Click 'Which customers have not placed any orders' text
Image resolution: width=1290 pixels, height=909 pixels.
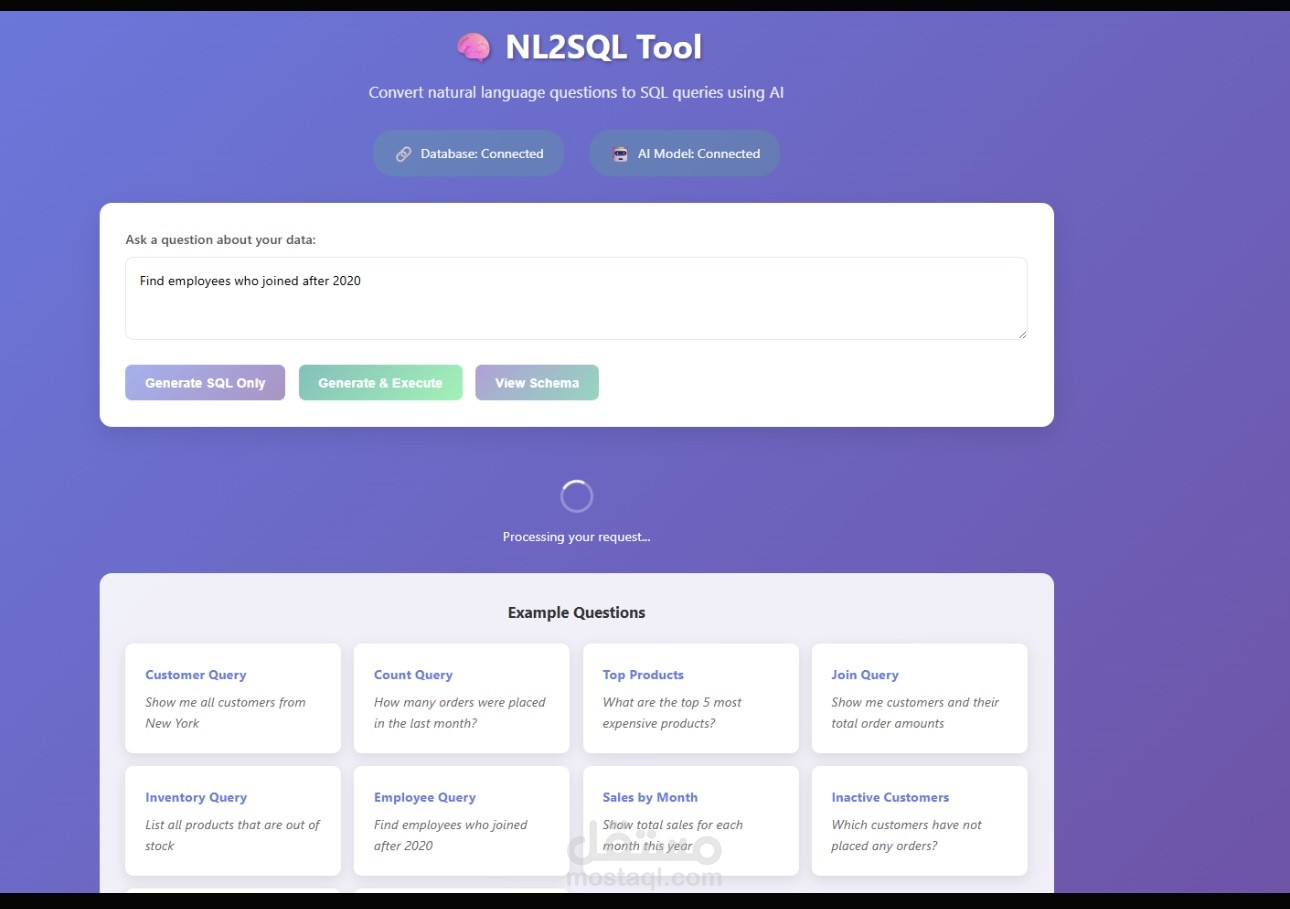click(906, 836)
